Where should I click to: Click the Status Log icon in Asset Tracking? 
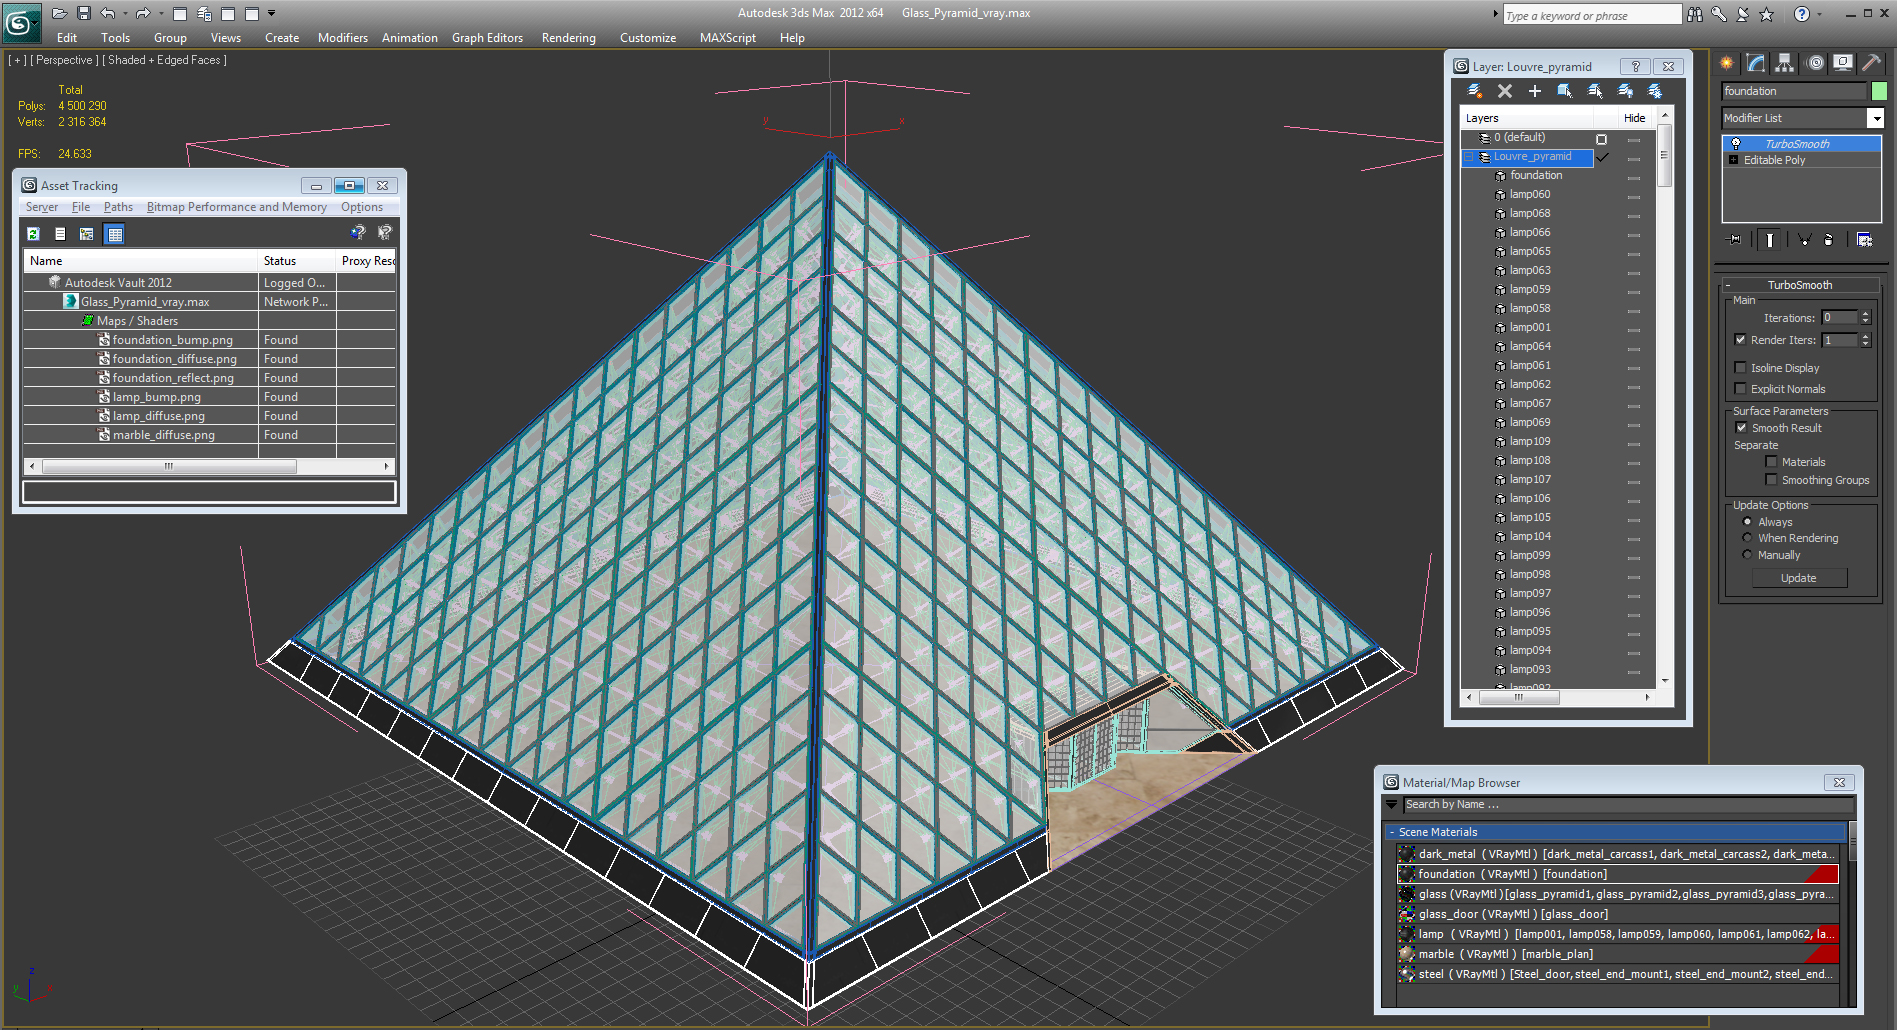click(60, 234)
